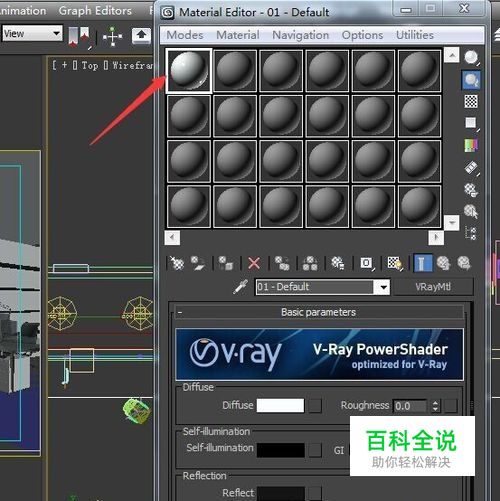This screenshot has width=500, height=501.
Task: Click upload arrow icon in main toolbar
Action: click(141, 35)
